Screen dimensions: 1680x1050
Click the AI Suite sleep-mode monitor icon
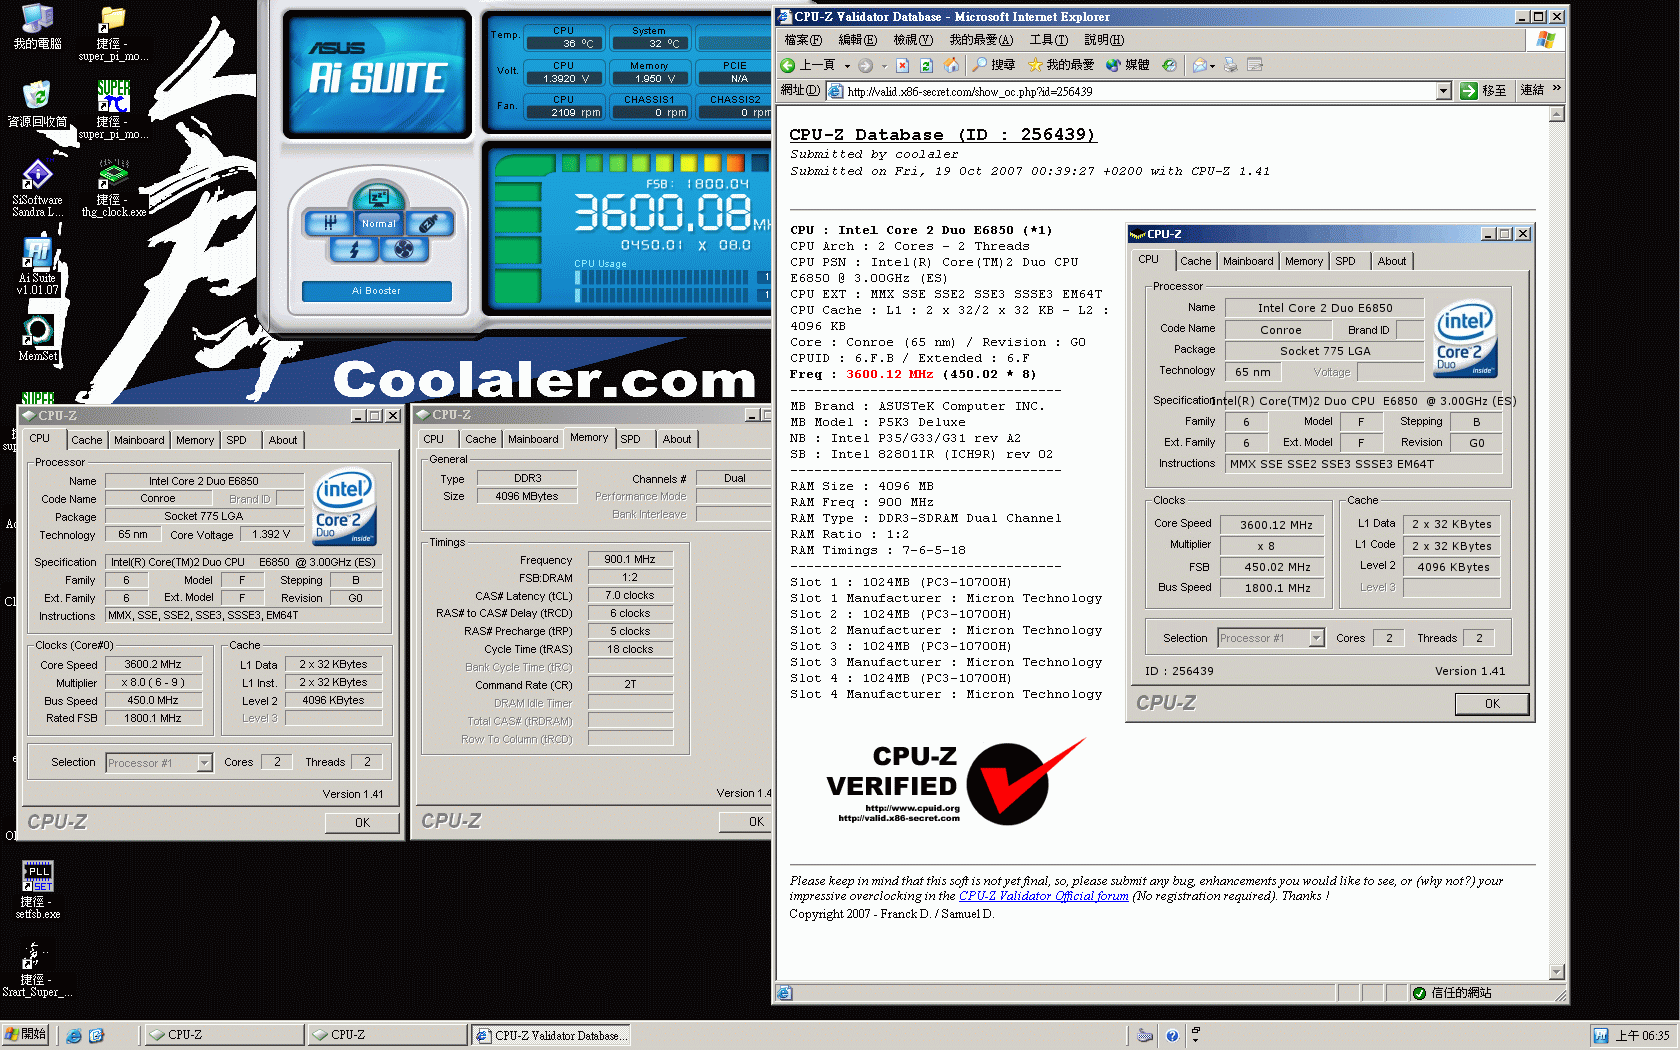(379, 198)
